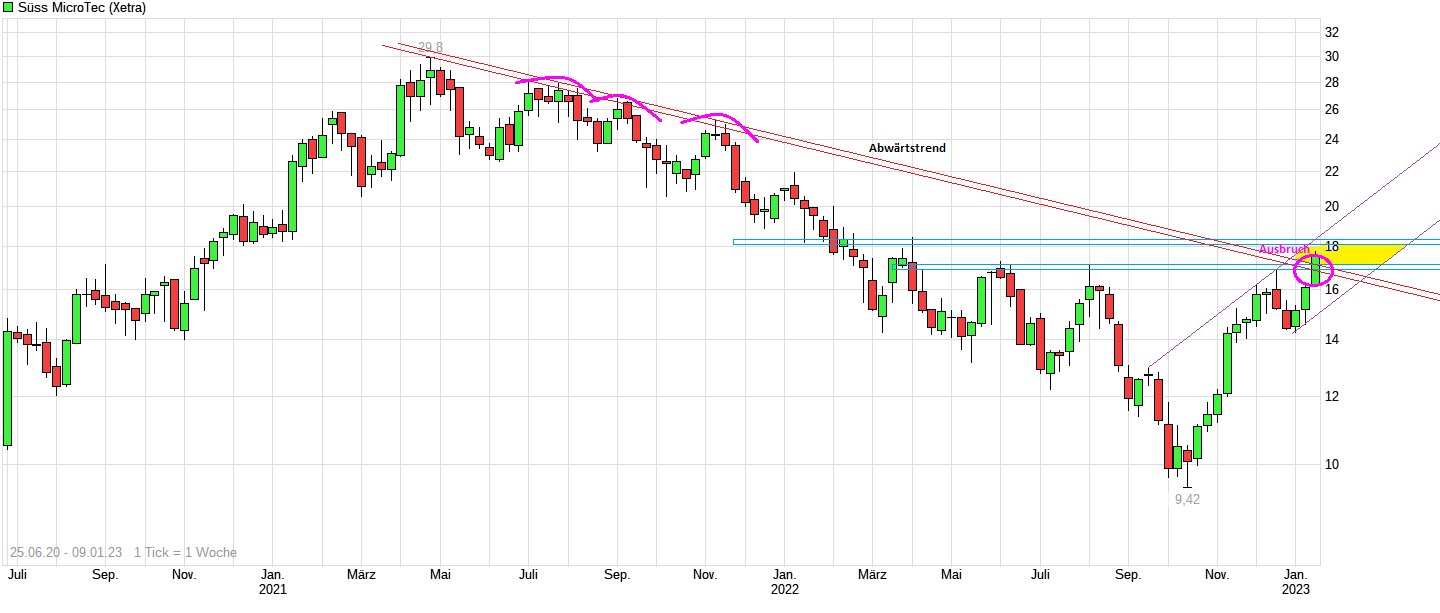Click the "29,8" peak price label
1440x613 pixels.
click(x=429, y=45)
